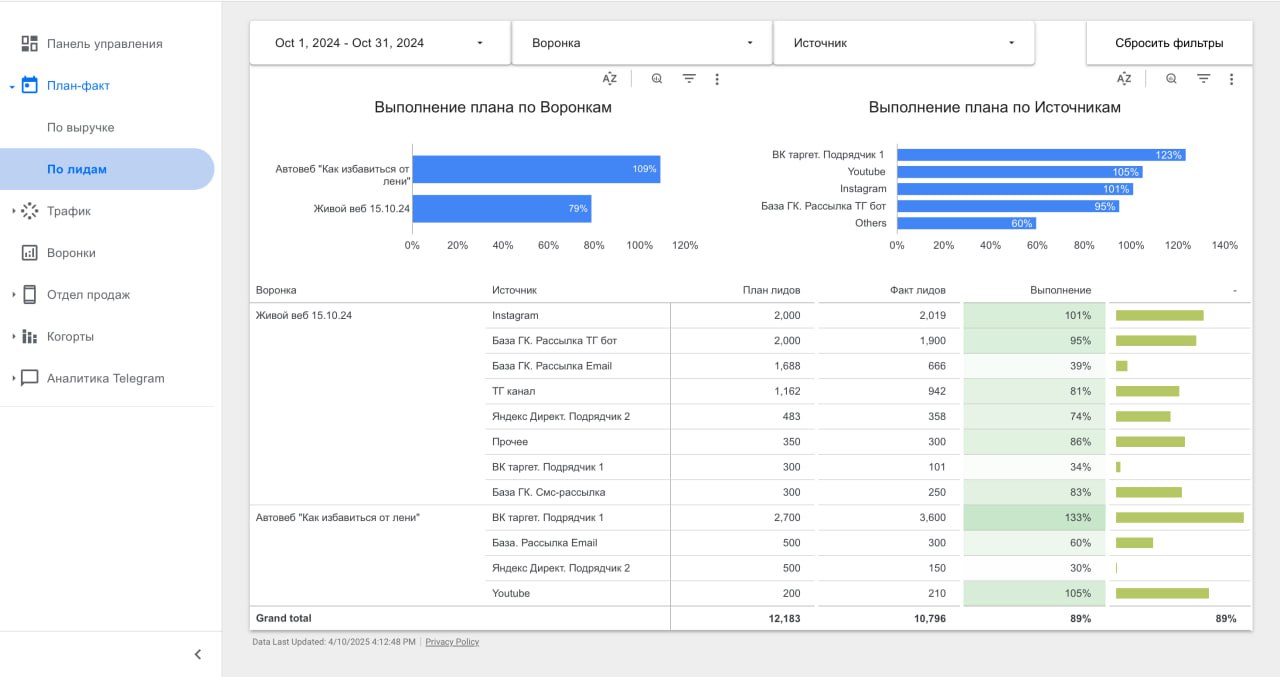Open three-dot menu on Воронкам chart
Screen dimensions: 1280x677
(x=717, y=79)
